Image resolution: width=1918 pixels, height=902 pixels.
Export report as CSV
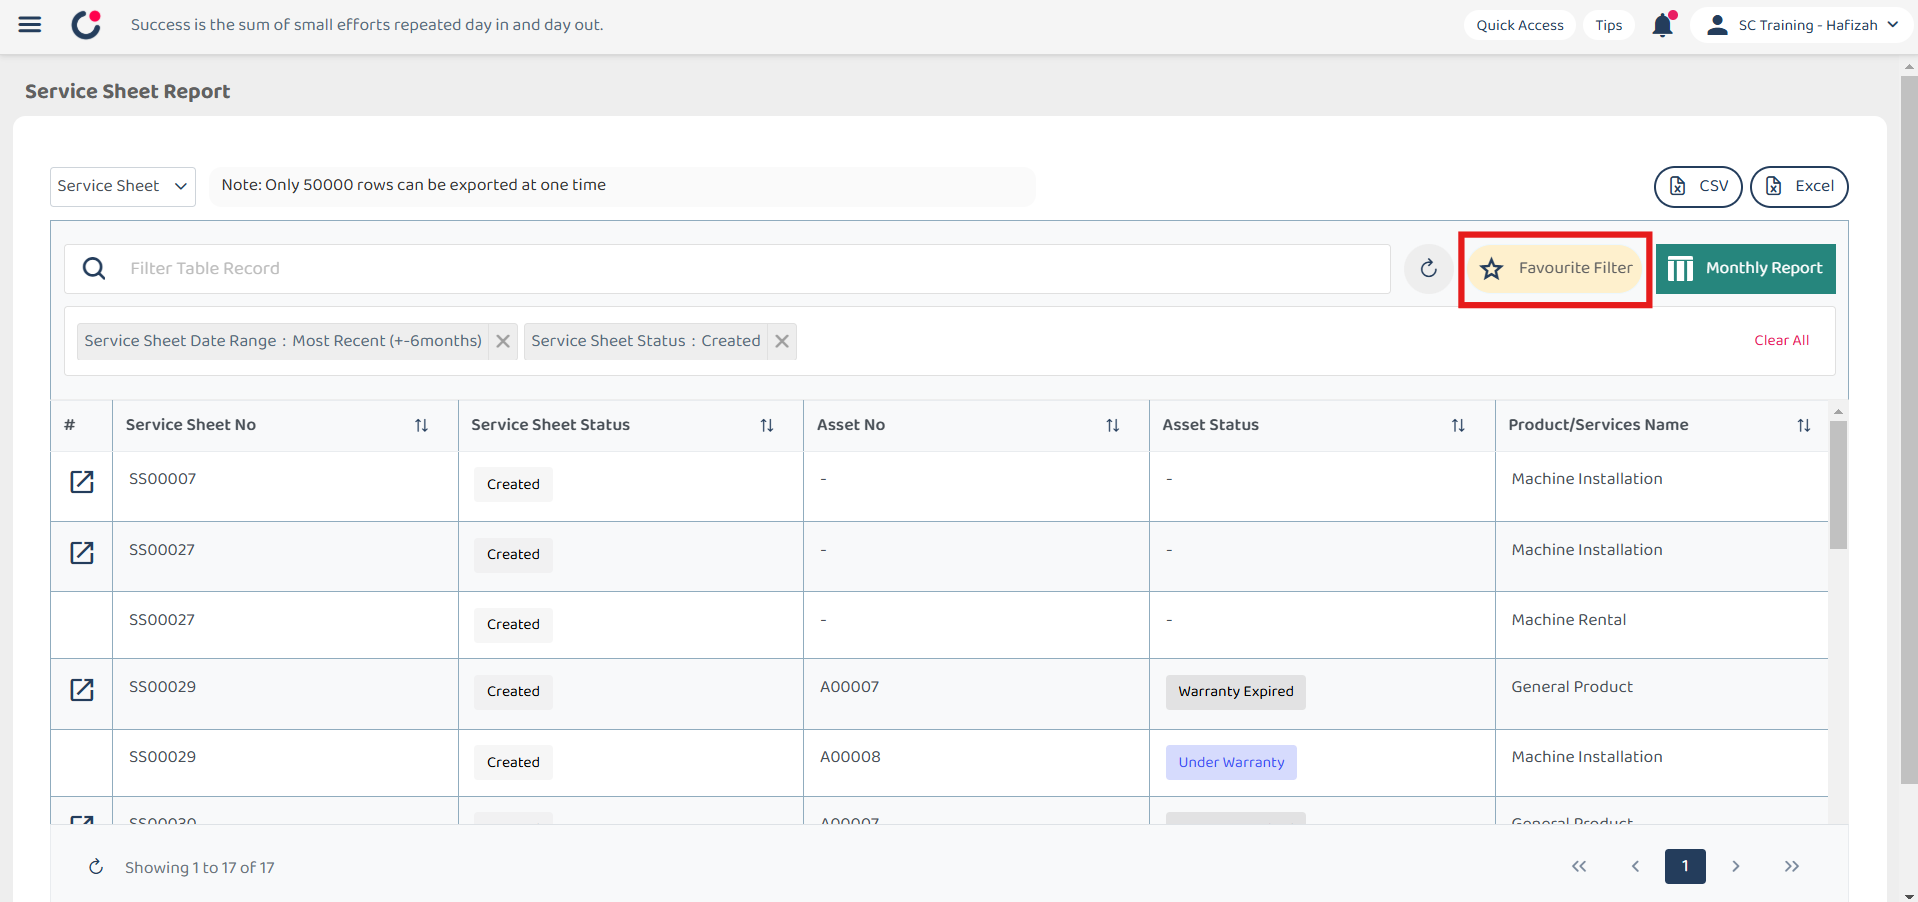1698,187
